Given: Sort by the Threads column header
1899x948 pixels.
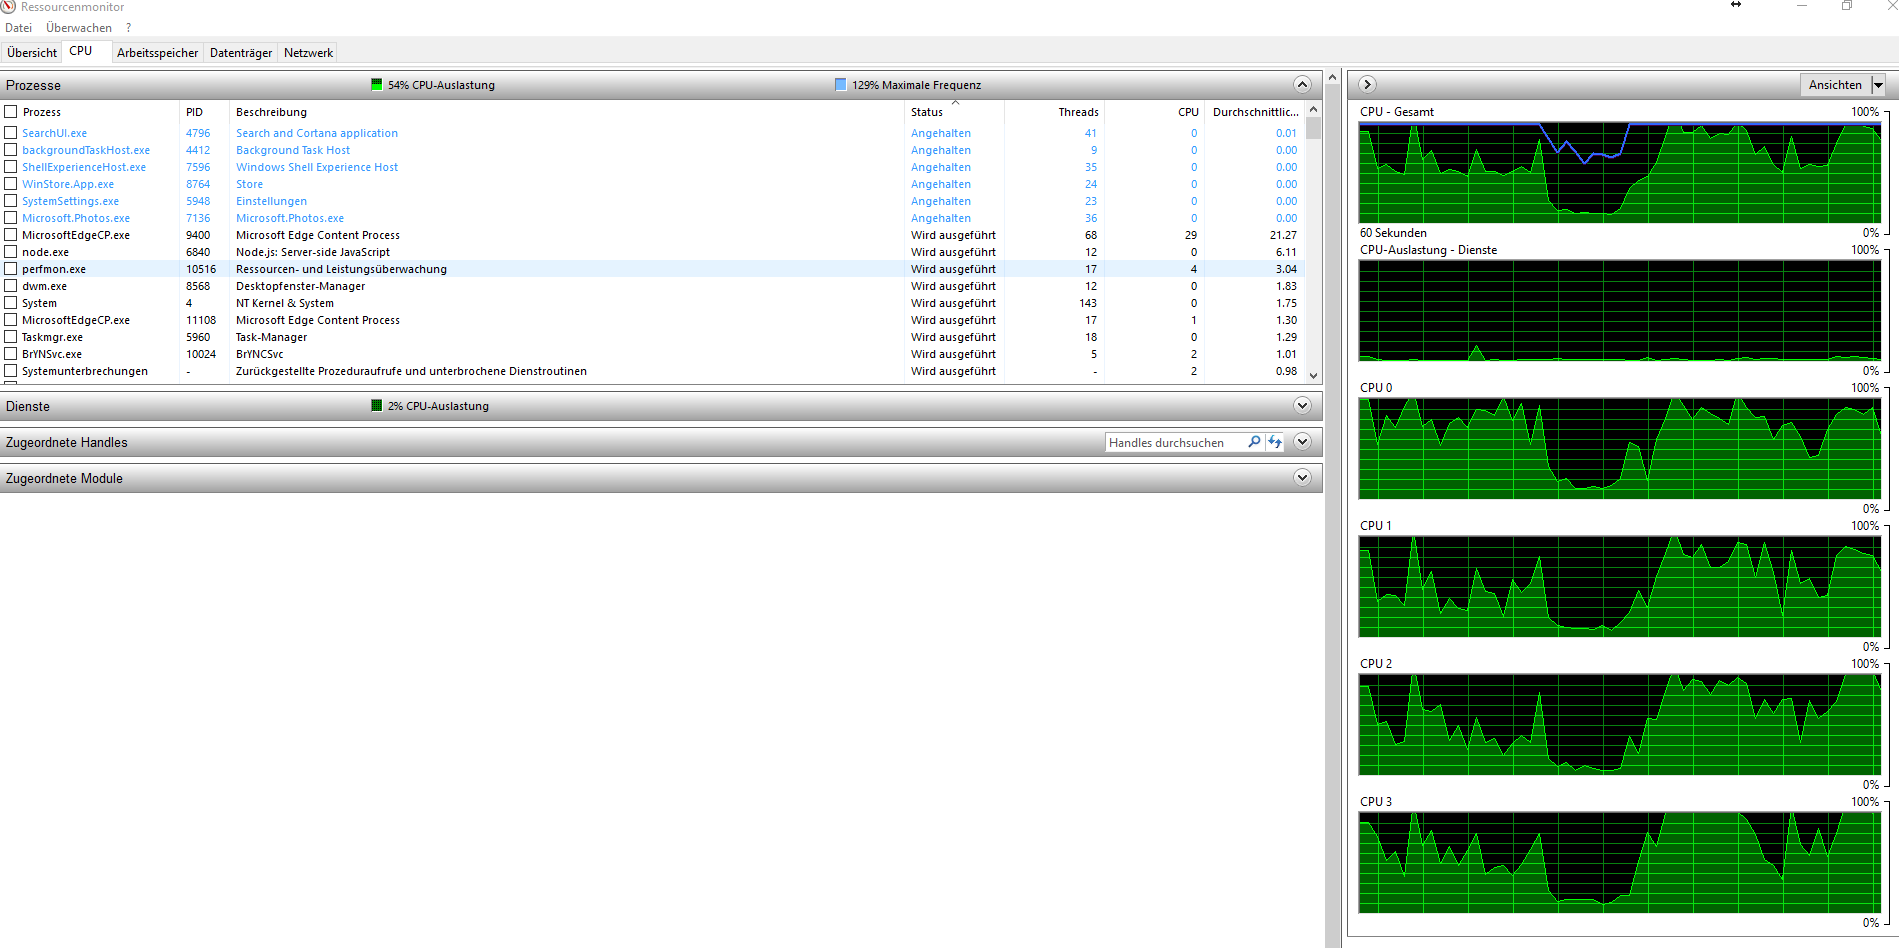Looking at the screenshot, I should pos(1054,112).
